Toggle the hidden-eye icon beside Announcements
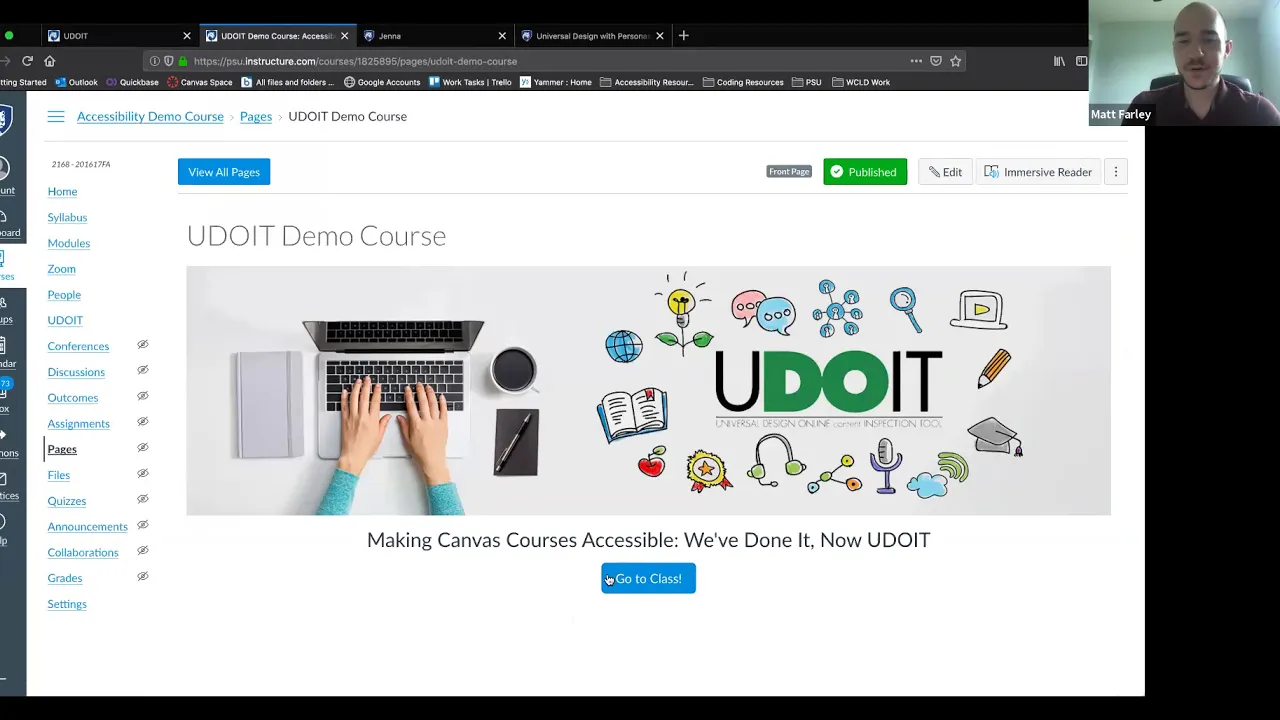 click(142, 526)
